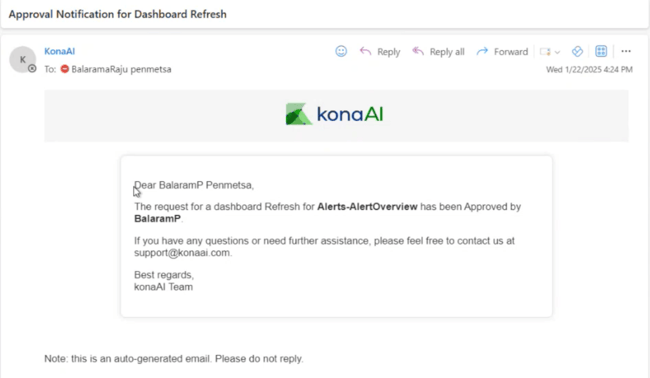
Task: Open the KonaAI sender name link
Action: [60, 51]
